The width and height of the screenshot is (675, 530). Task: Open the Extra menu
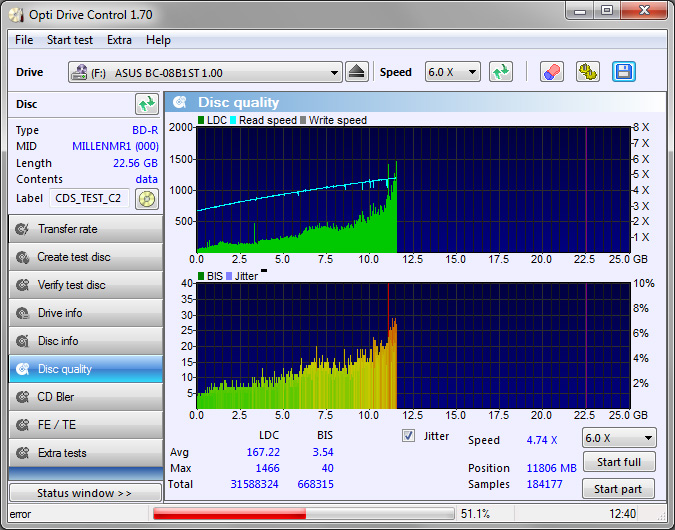coord(119,40)
